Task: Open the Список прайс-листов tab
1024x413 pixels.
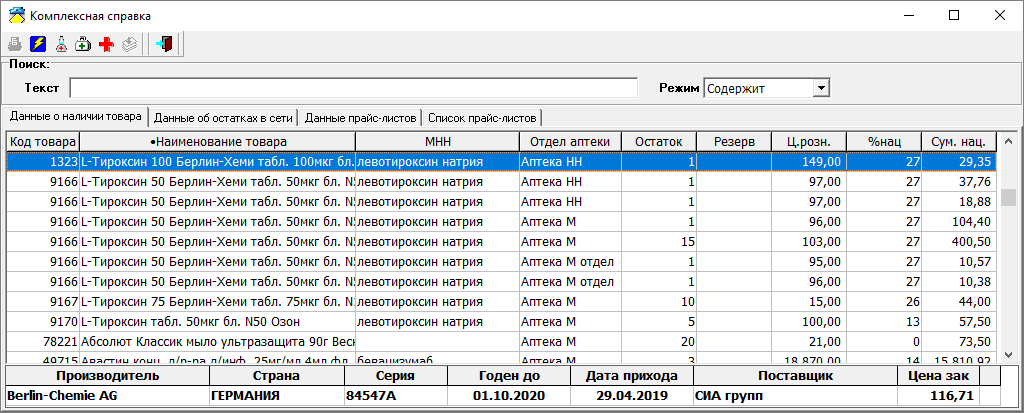Action: pyautogui.click(x=482, y=118)
